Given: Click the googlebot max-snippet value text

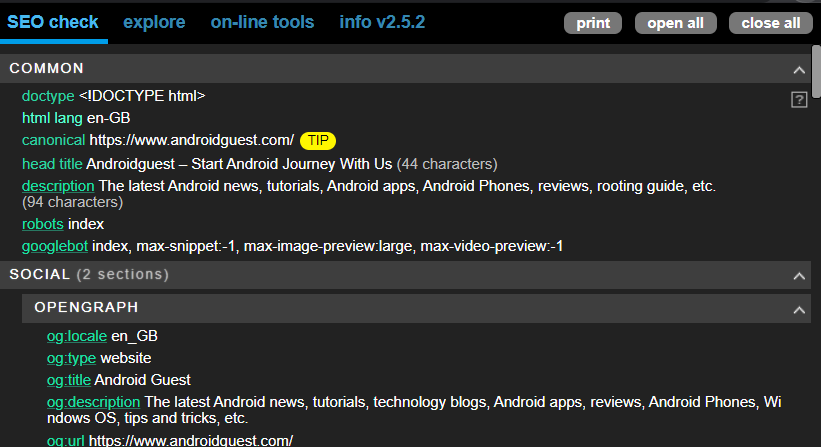Looking at the screenshot, I should click(187, 246).
